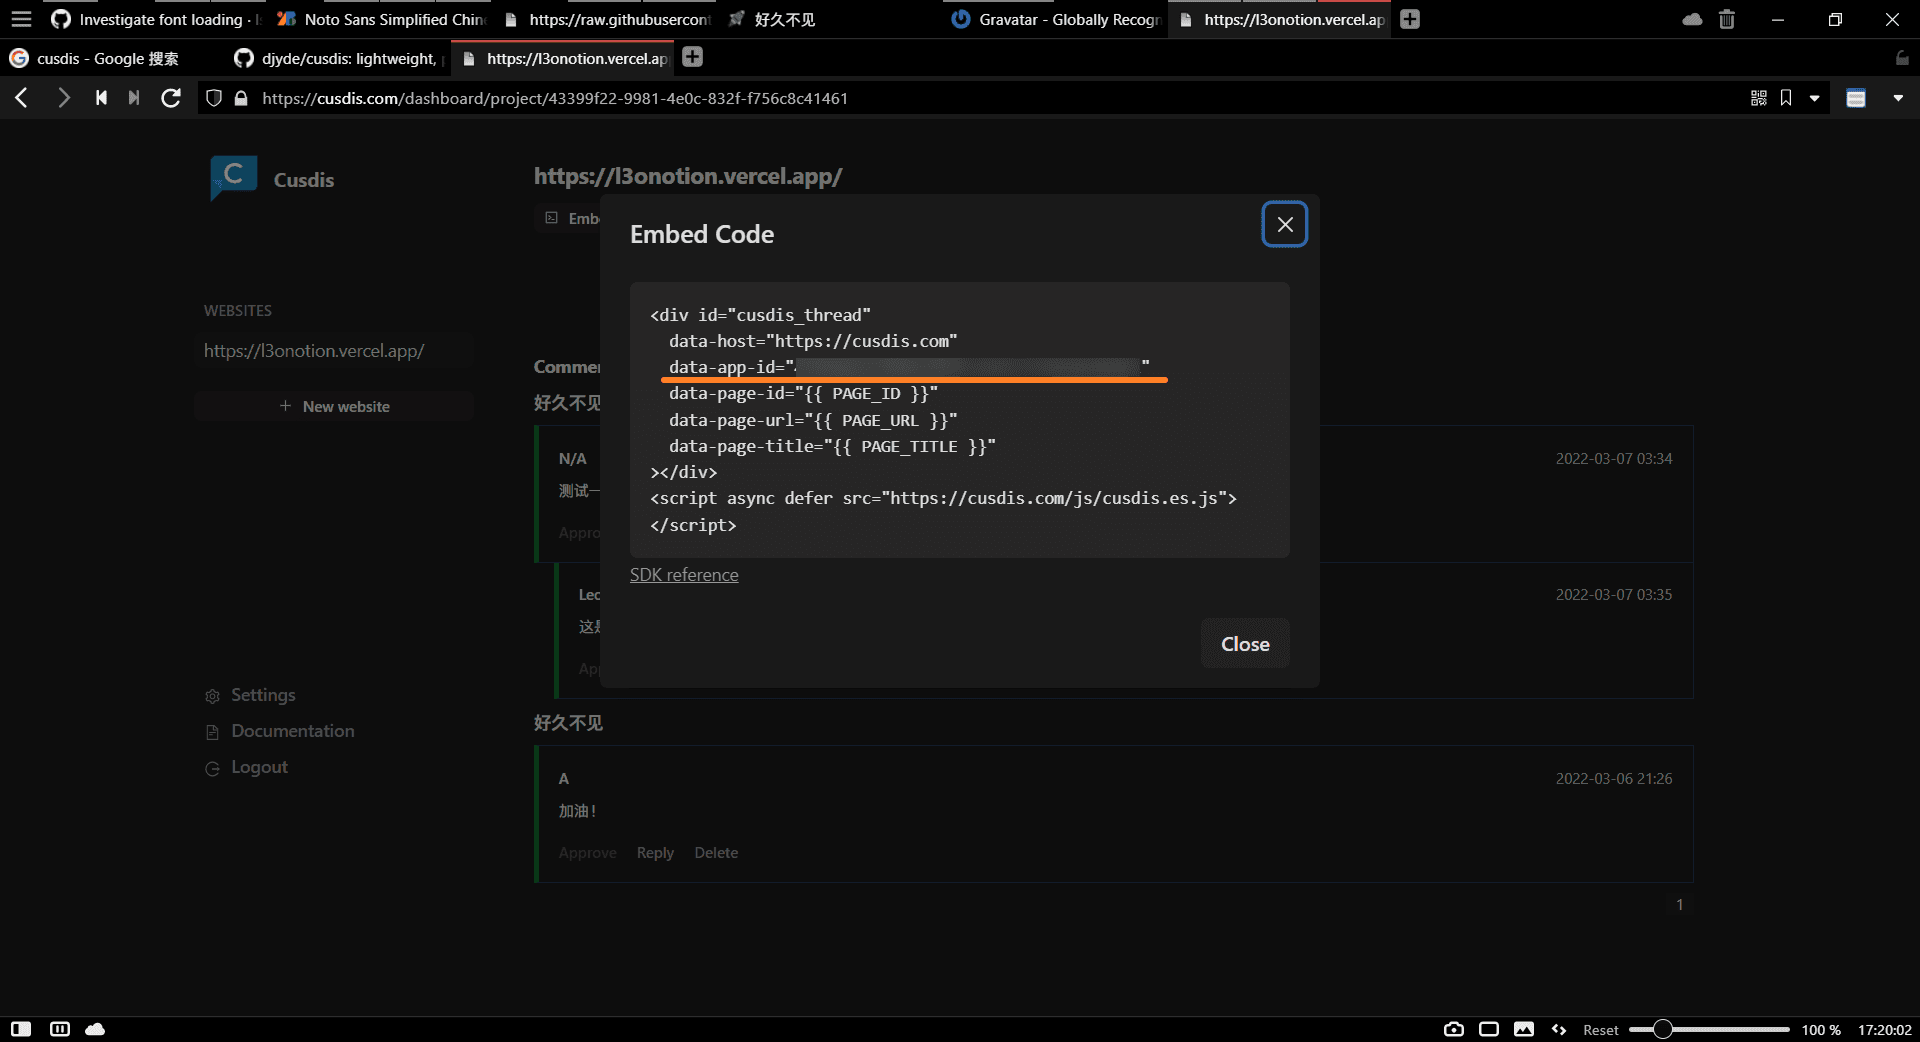Switch to the Noto Sans Simplified Chinese tab
The height and width of the screenshot is (1042, 1920).
click(380, 19)
